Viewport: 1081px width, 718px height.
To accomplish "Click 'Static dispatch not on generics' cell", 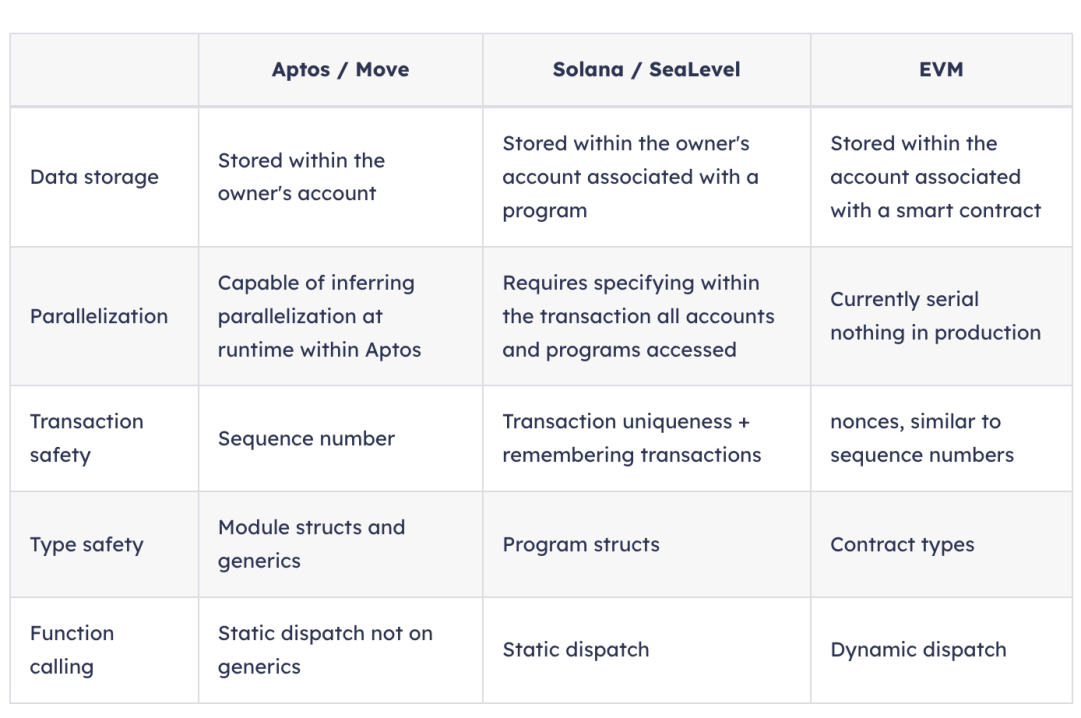I will click(x=341, y=650).
